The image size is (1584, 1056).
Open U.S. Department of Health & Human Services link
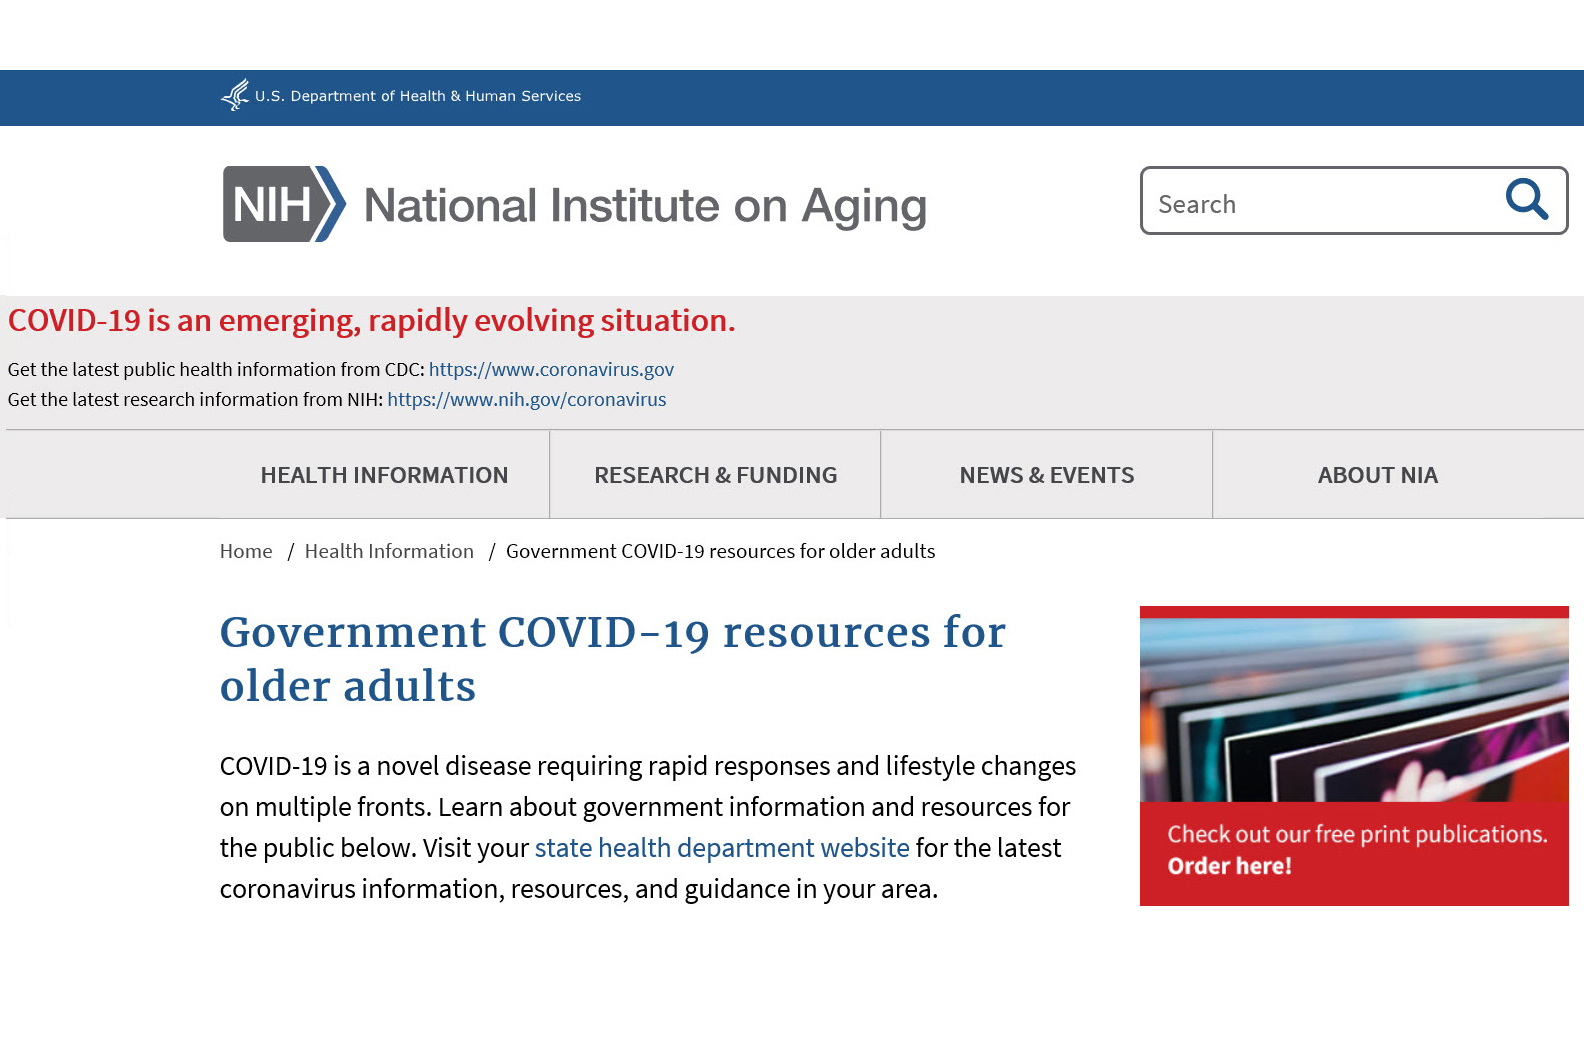pyautogui.click(x=418, y=96)
